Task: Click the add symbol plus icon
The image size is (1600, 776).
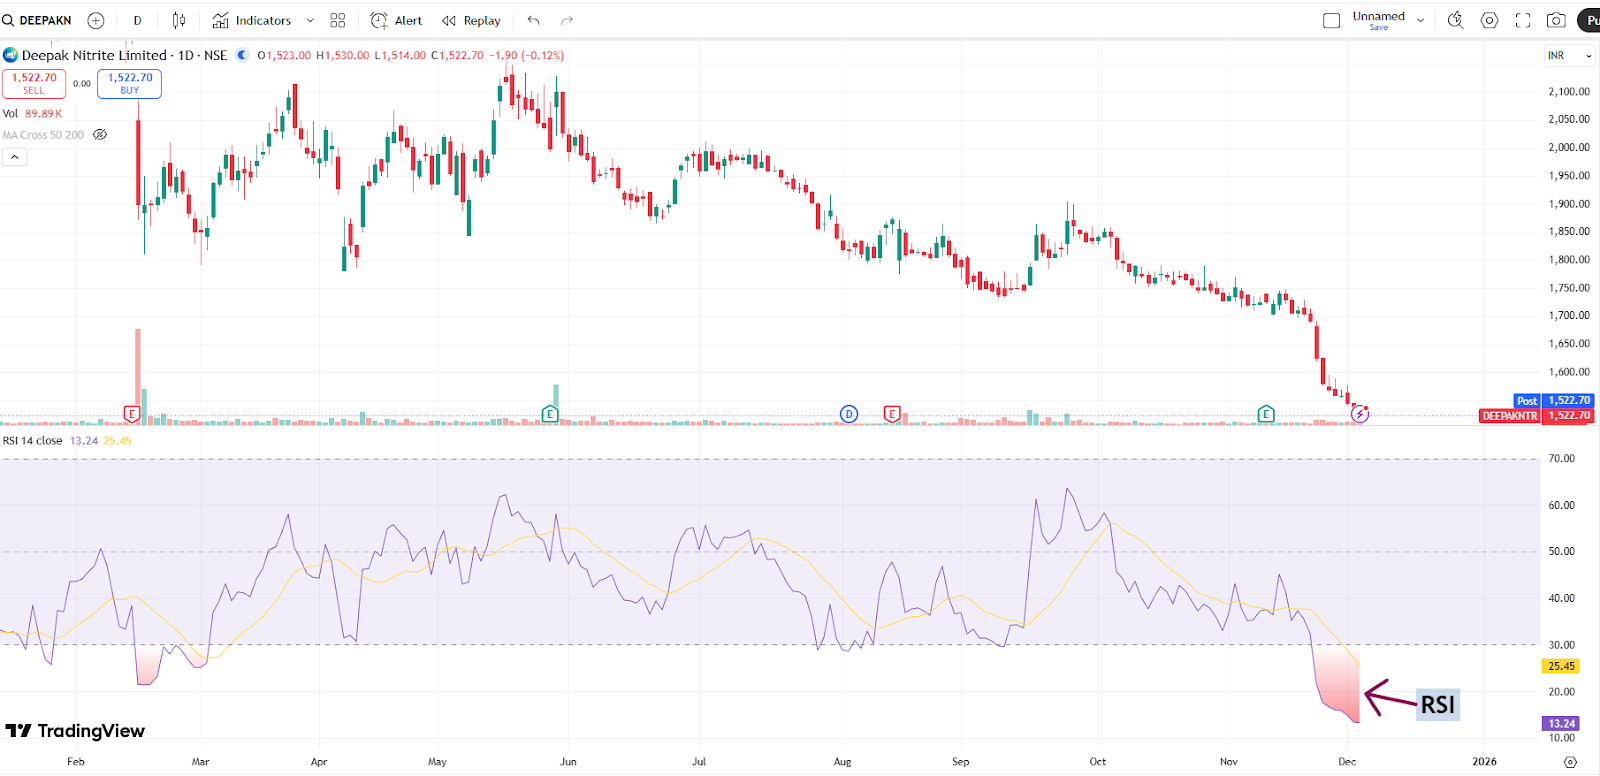Action: [x=96, y=20]
